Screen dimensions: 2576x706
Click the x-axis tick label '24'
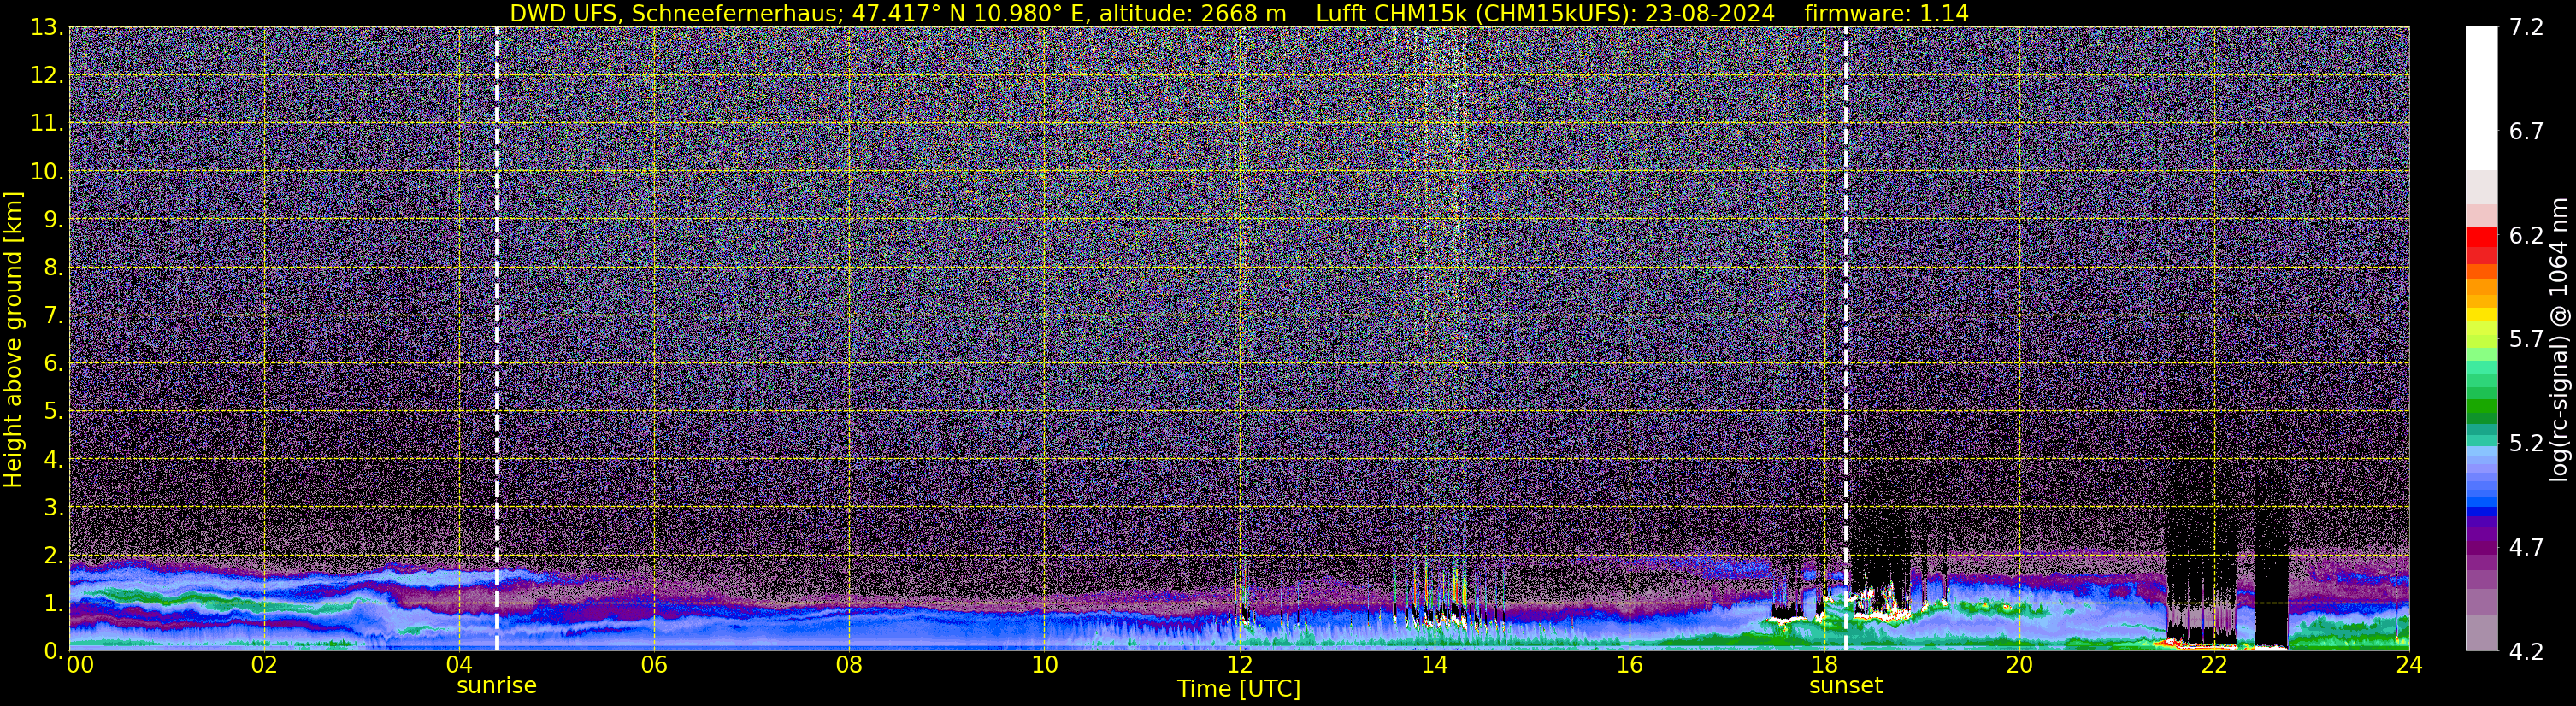(x=2409, y=665)
